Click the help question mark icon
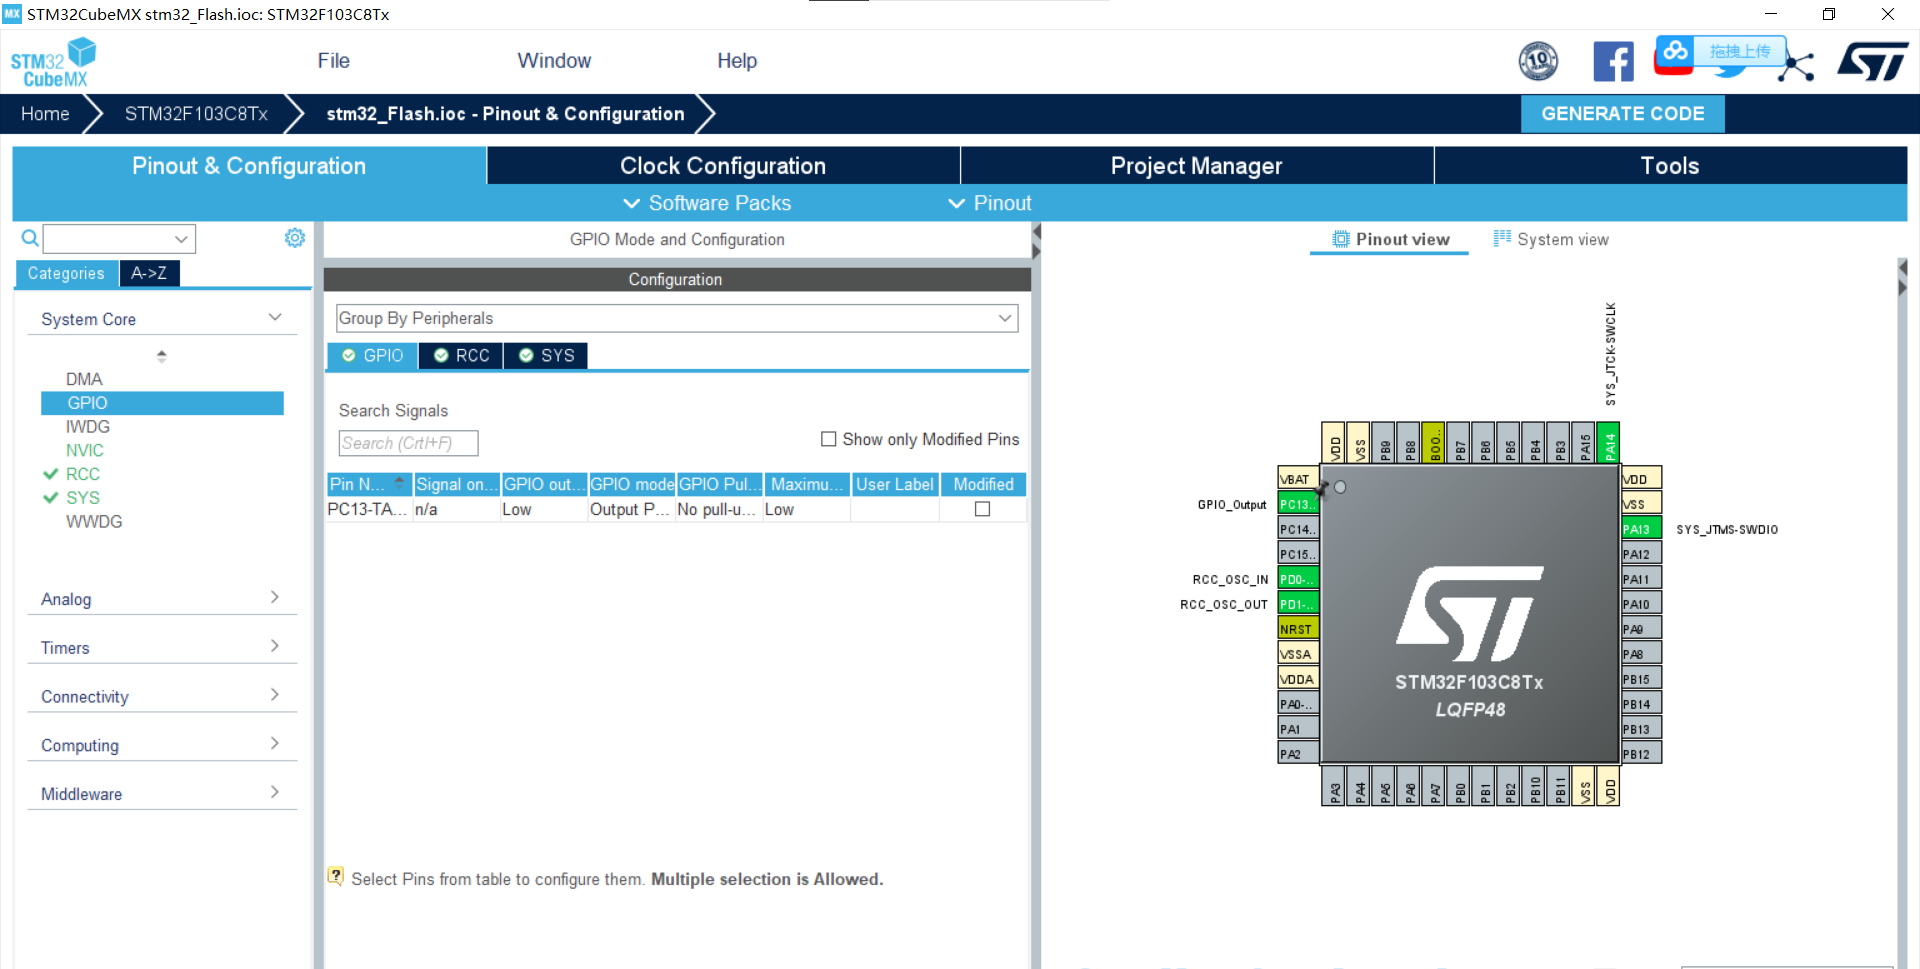 (336, 876)
